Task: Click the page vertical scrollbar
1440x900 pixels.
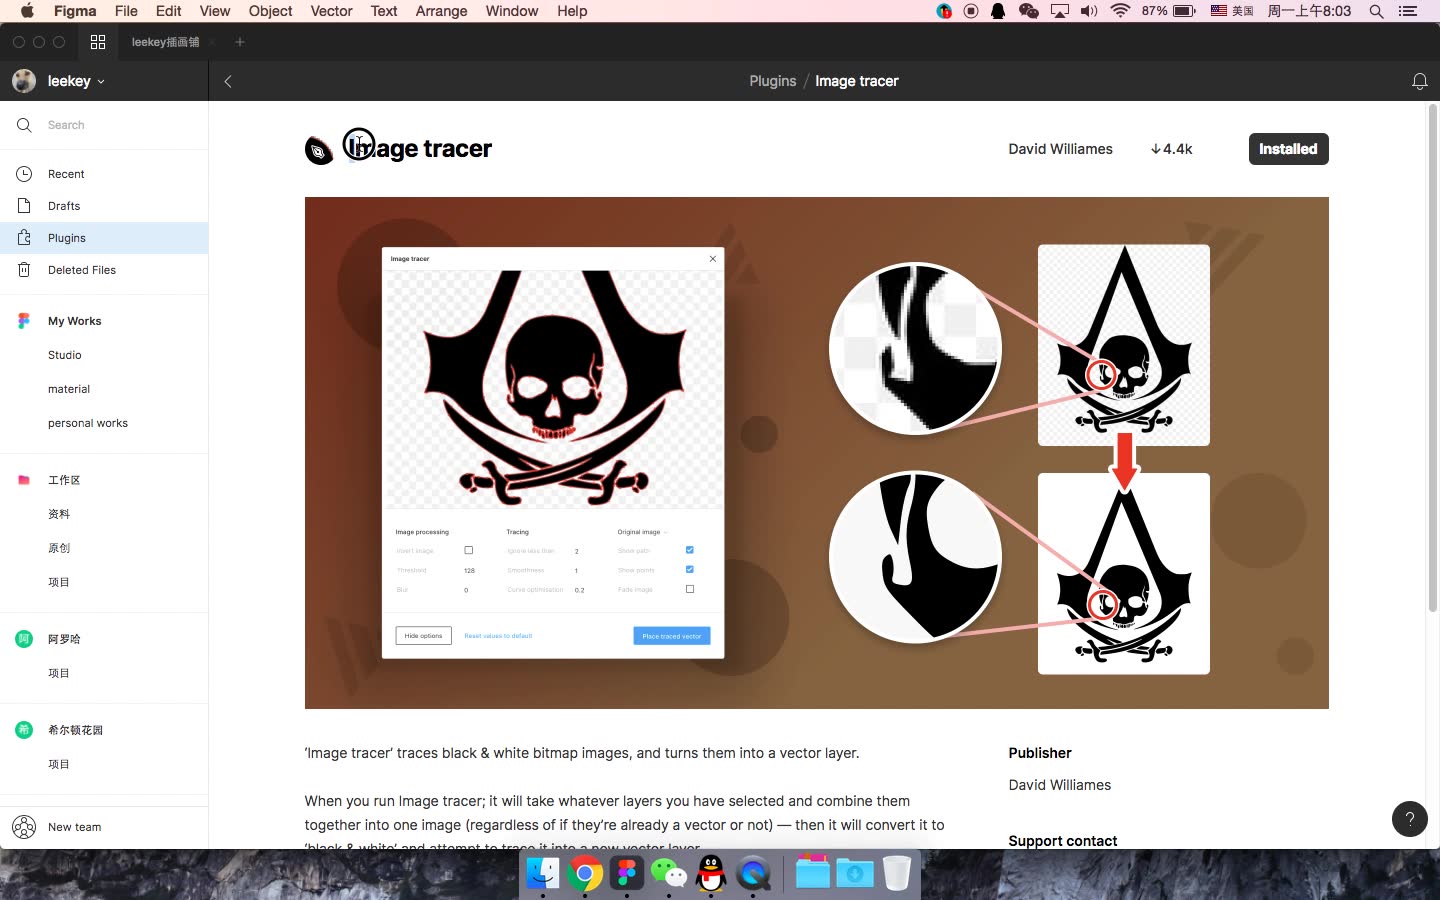Action: click(x=1433, y=358)
